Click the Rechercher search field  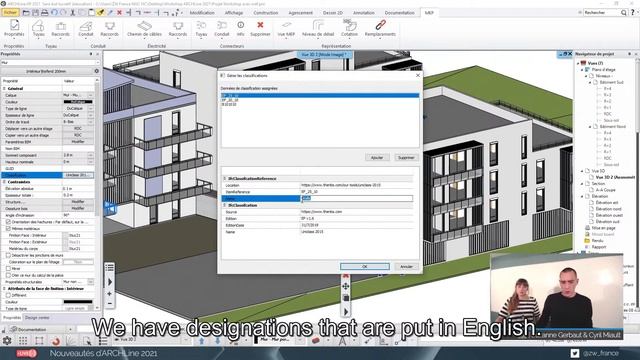(x=602, y=13)
